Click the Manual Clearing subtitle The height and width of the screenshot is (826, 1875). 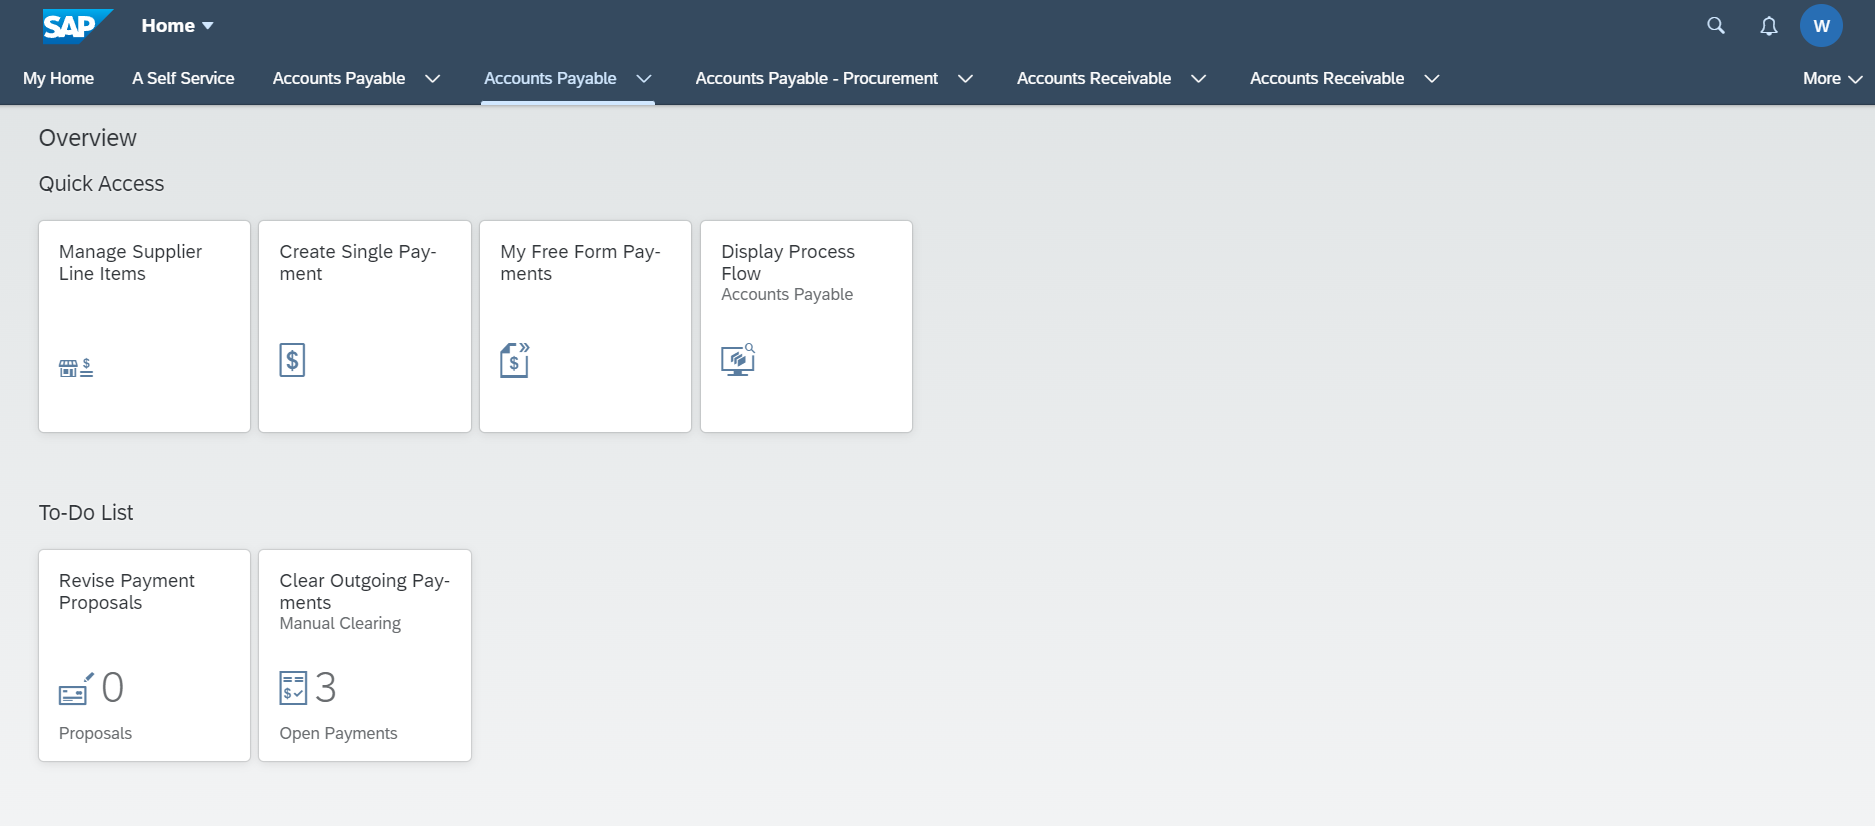(x=340, y=623)
